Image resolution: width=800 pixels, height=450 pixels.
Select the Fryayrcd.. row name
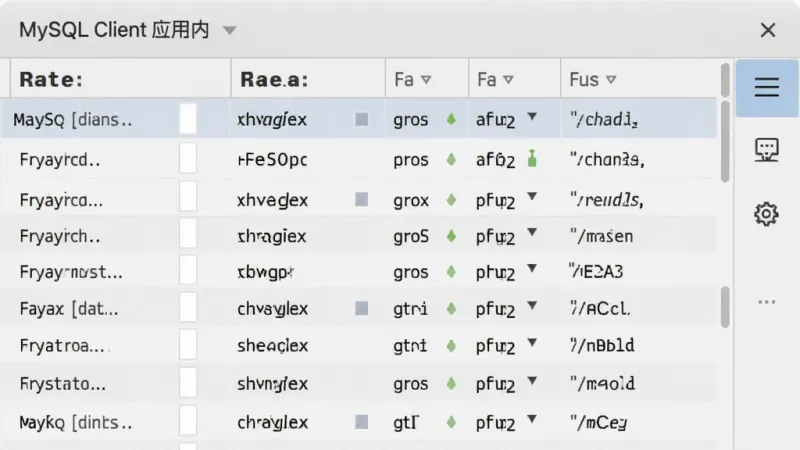click(60, 160)
